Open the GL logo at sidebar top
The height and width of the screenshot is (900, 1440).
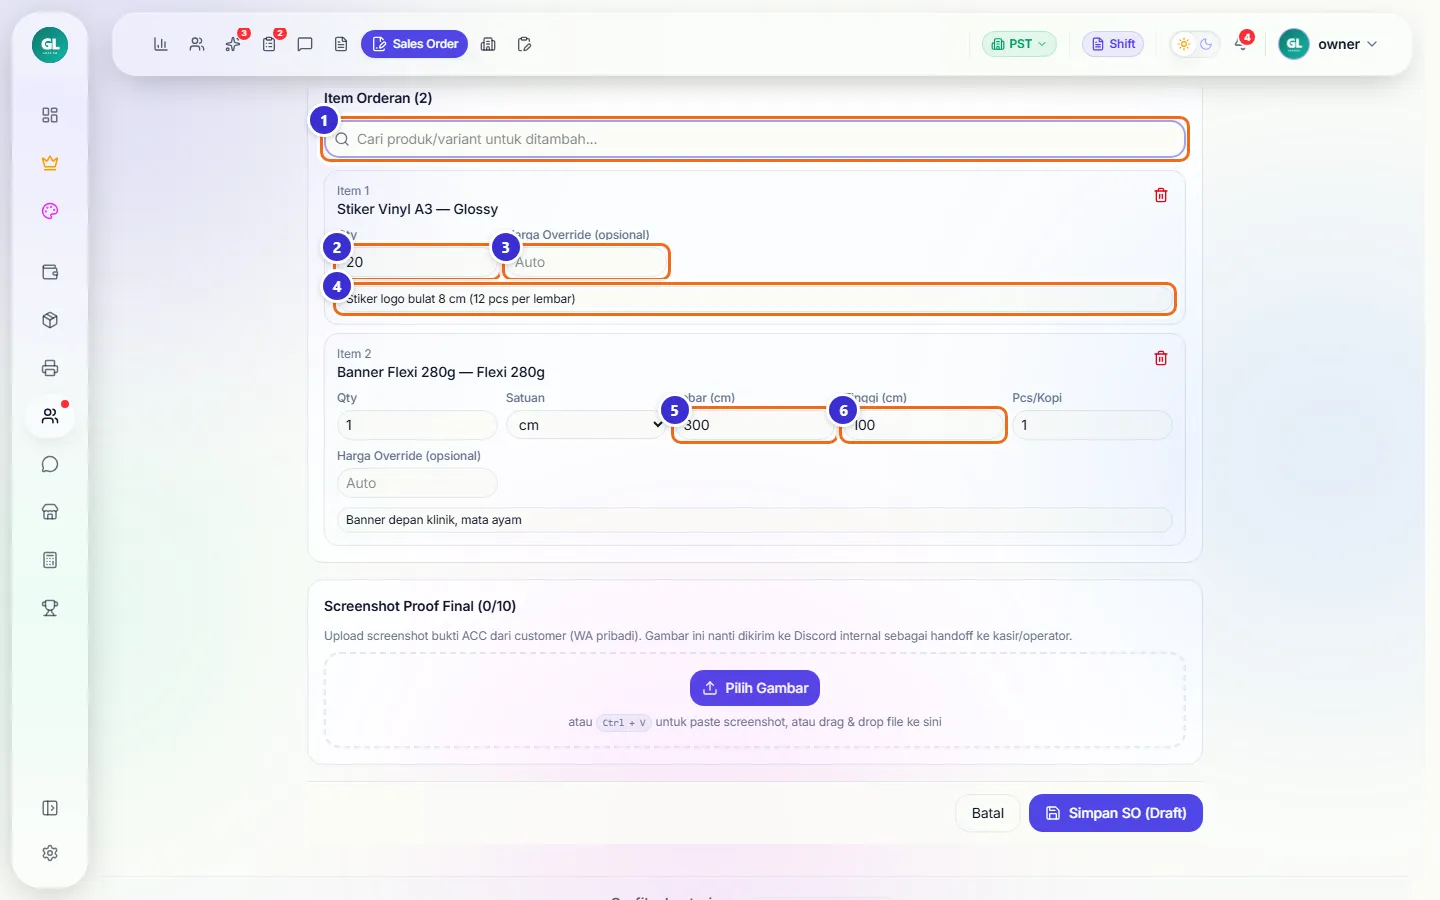tap(50, 45)
